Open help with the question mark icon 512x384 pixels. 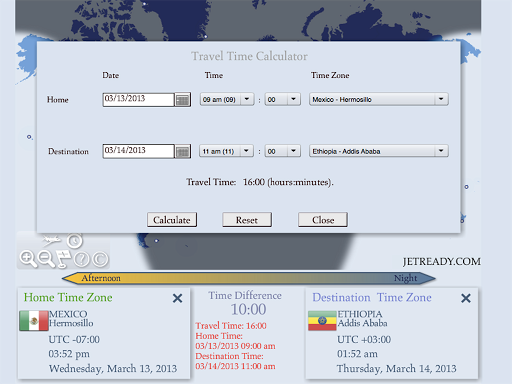pyautogui.click(x=81, y=259)
